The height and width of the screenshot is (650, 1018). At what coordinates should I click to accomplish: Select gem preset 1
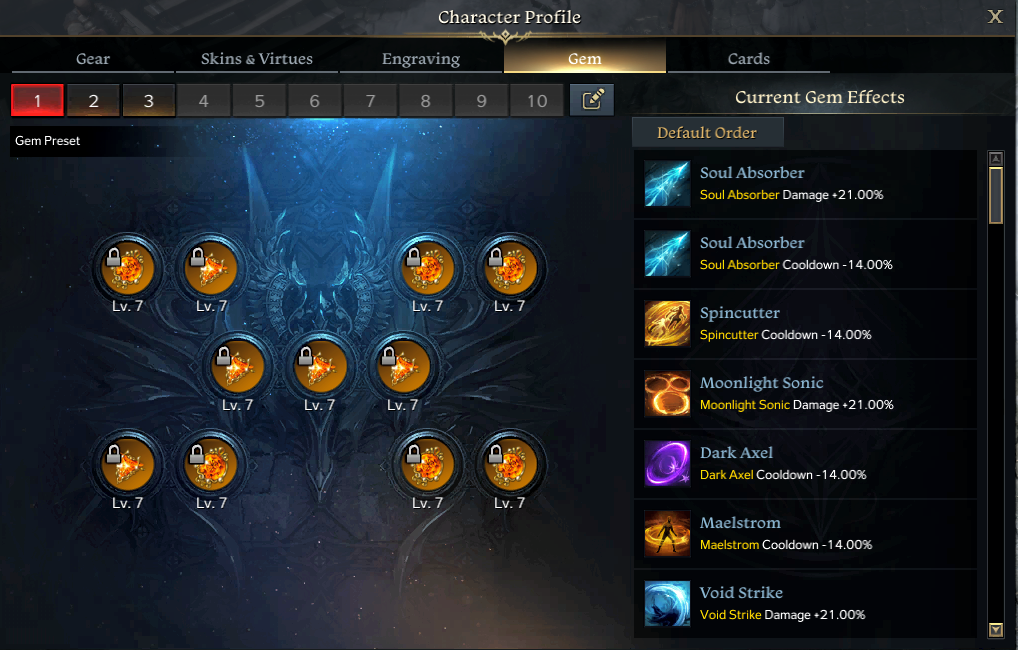coord(38,101)
